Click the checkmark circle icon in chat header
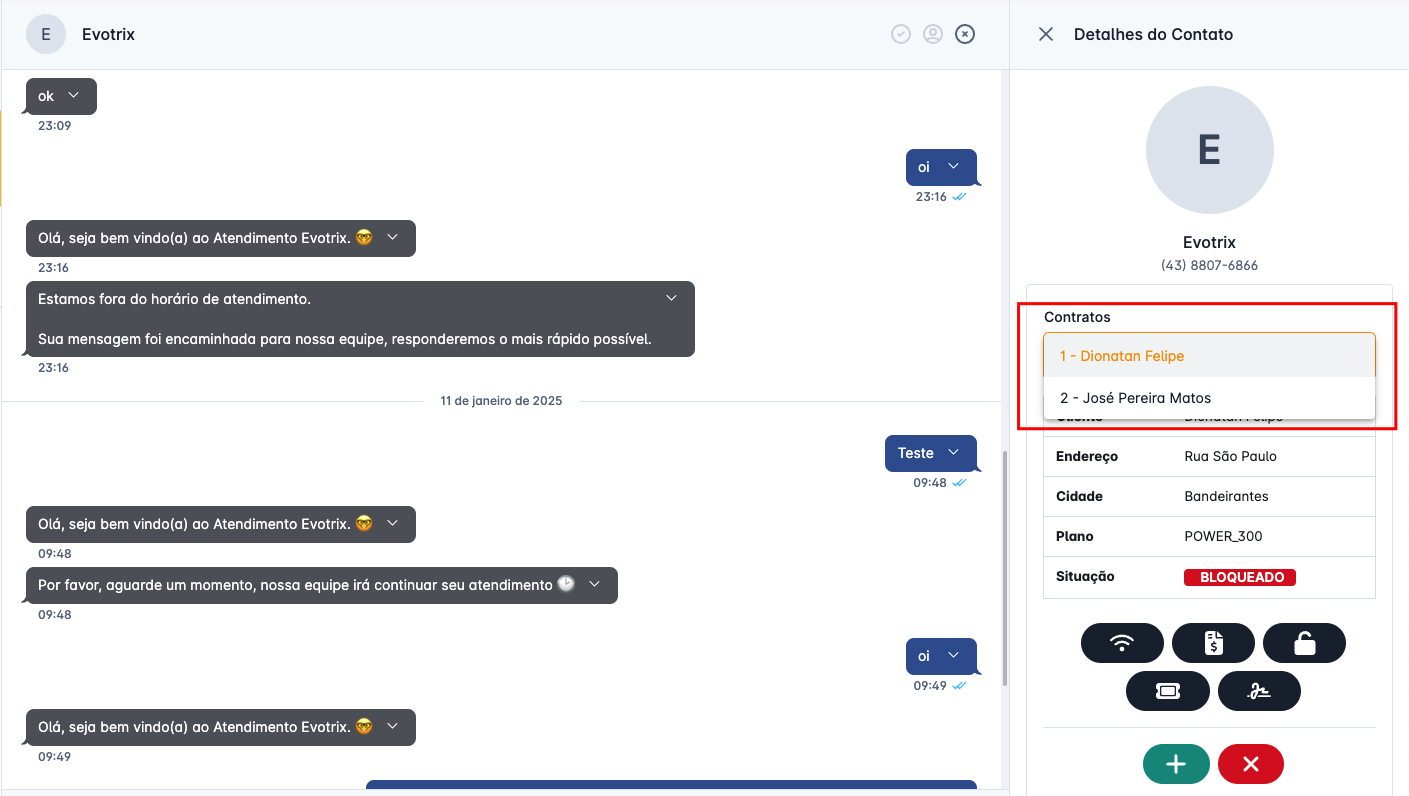This screenshot has height=796, width=1409. pos(901,35)
